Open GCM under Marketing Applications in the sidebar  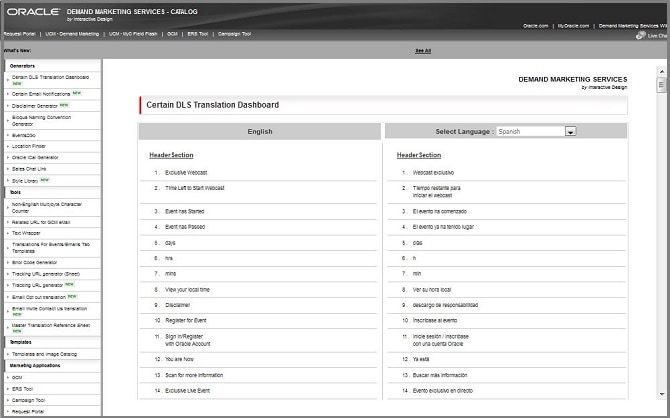tap(17, 377)
